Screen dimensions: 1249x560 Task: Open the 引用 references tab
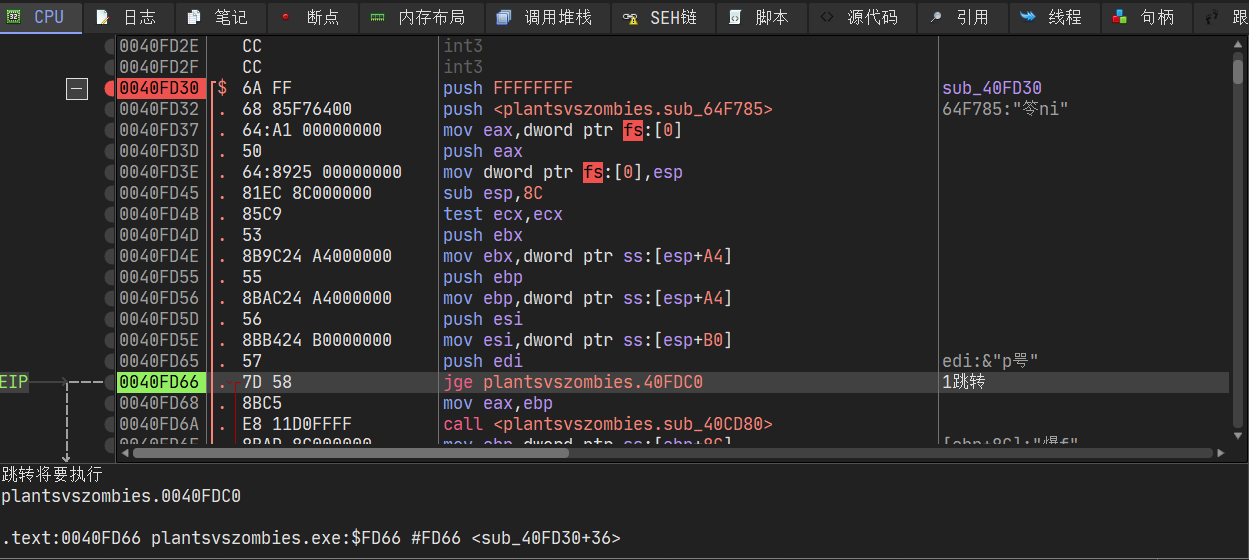pos(961,17)
